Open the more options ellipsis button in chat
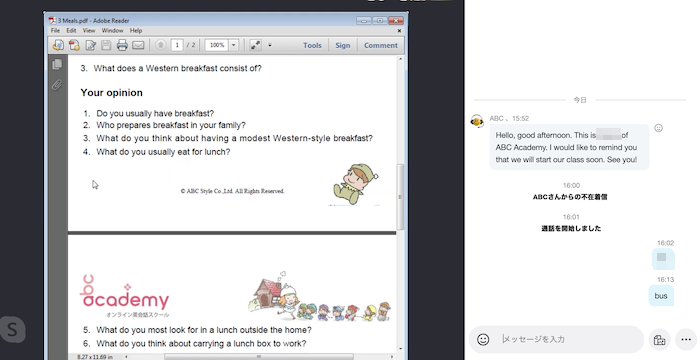This screenshot has width=700, height=360. pyautogui.click(x=686, y=340)
